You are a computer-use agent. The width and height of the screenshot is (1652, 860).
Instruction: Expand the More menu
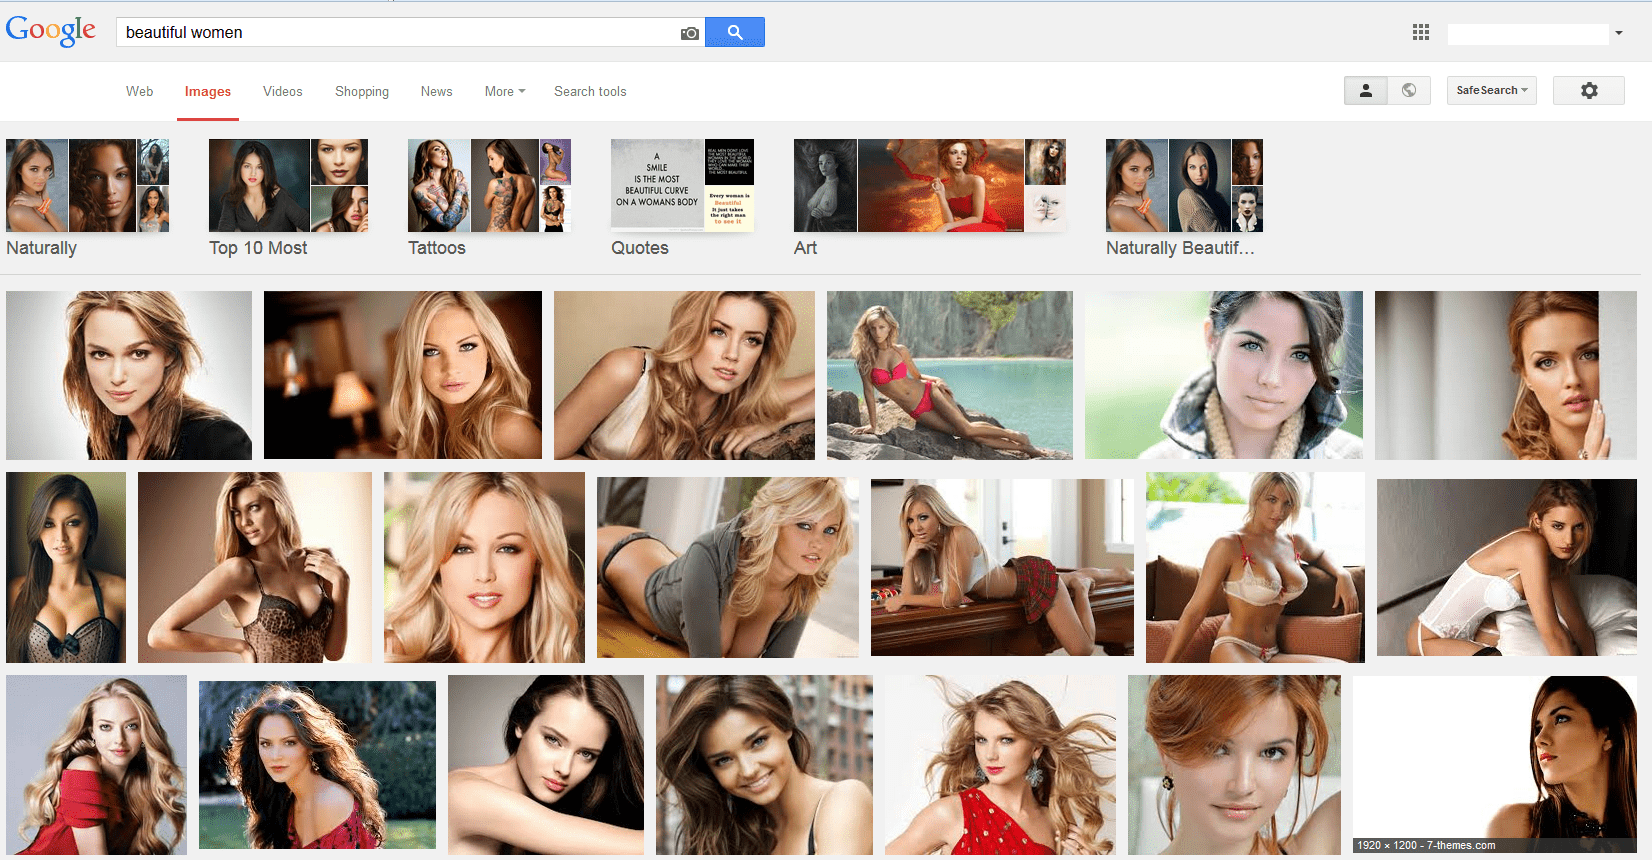(x=504, y=91)
